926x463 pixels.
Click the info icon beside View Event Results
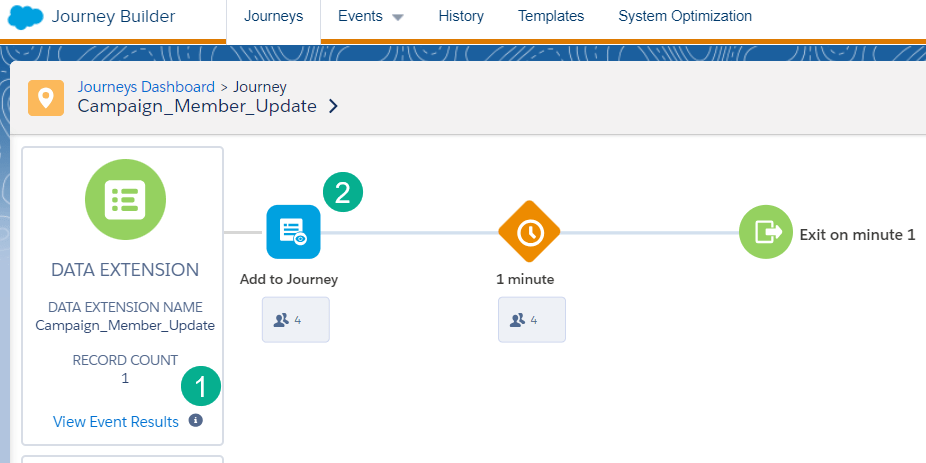(196, 421)
